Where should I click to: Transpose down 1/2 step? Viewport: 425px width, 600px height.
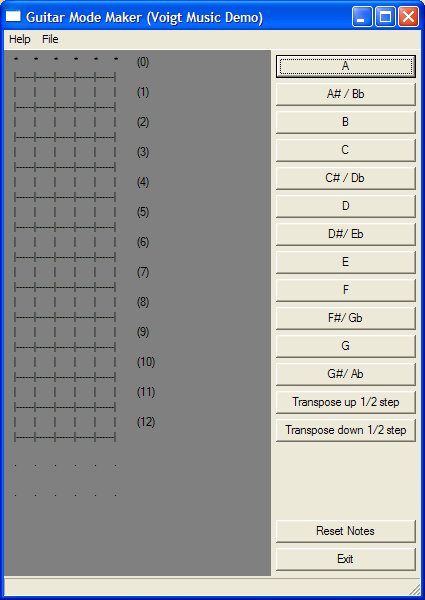coord(345,430)
